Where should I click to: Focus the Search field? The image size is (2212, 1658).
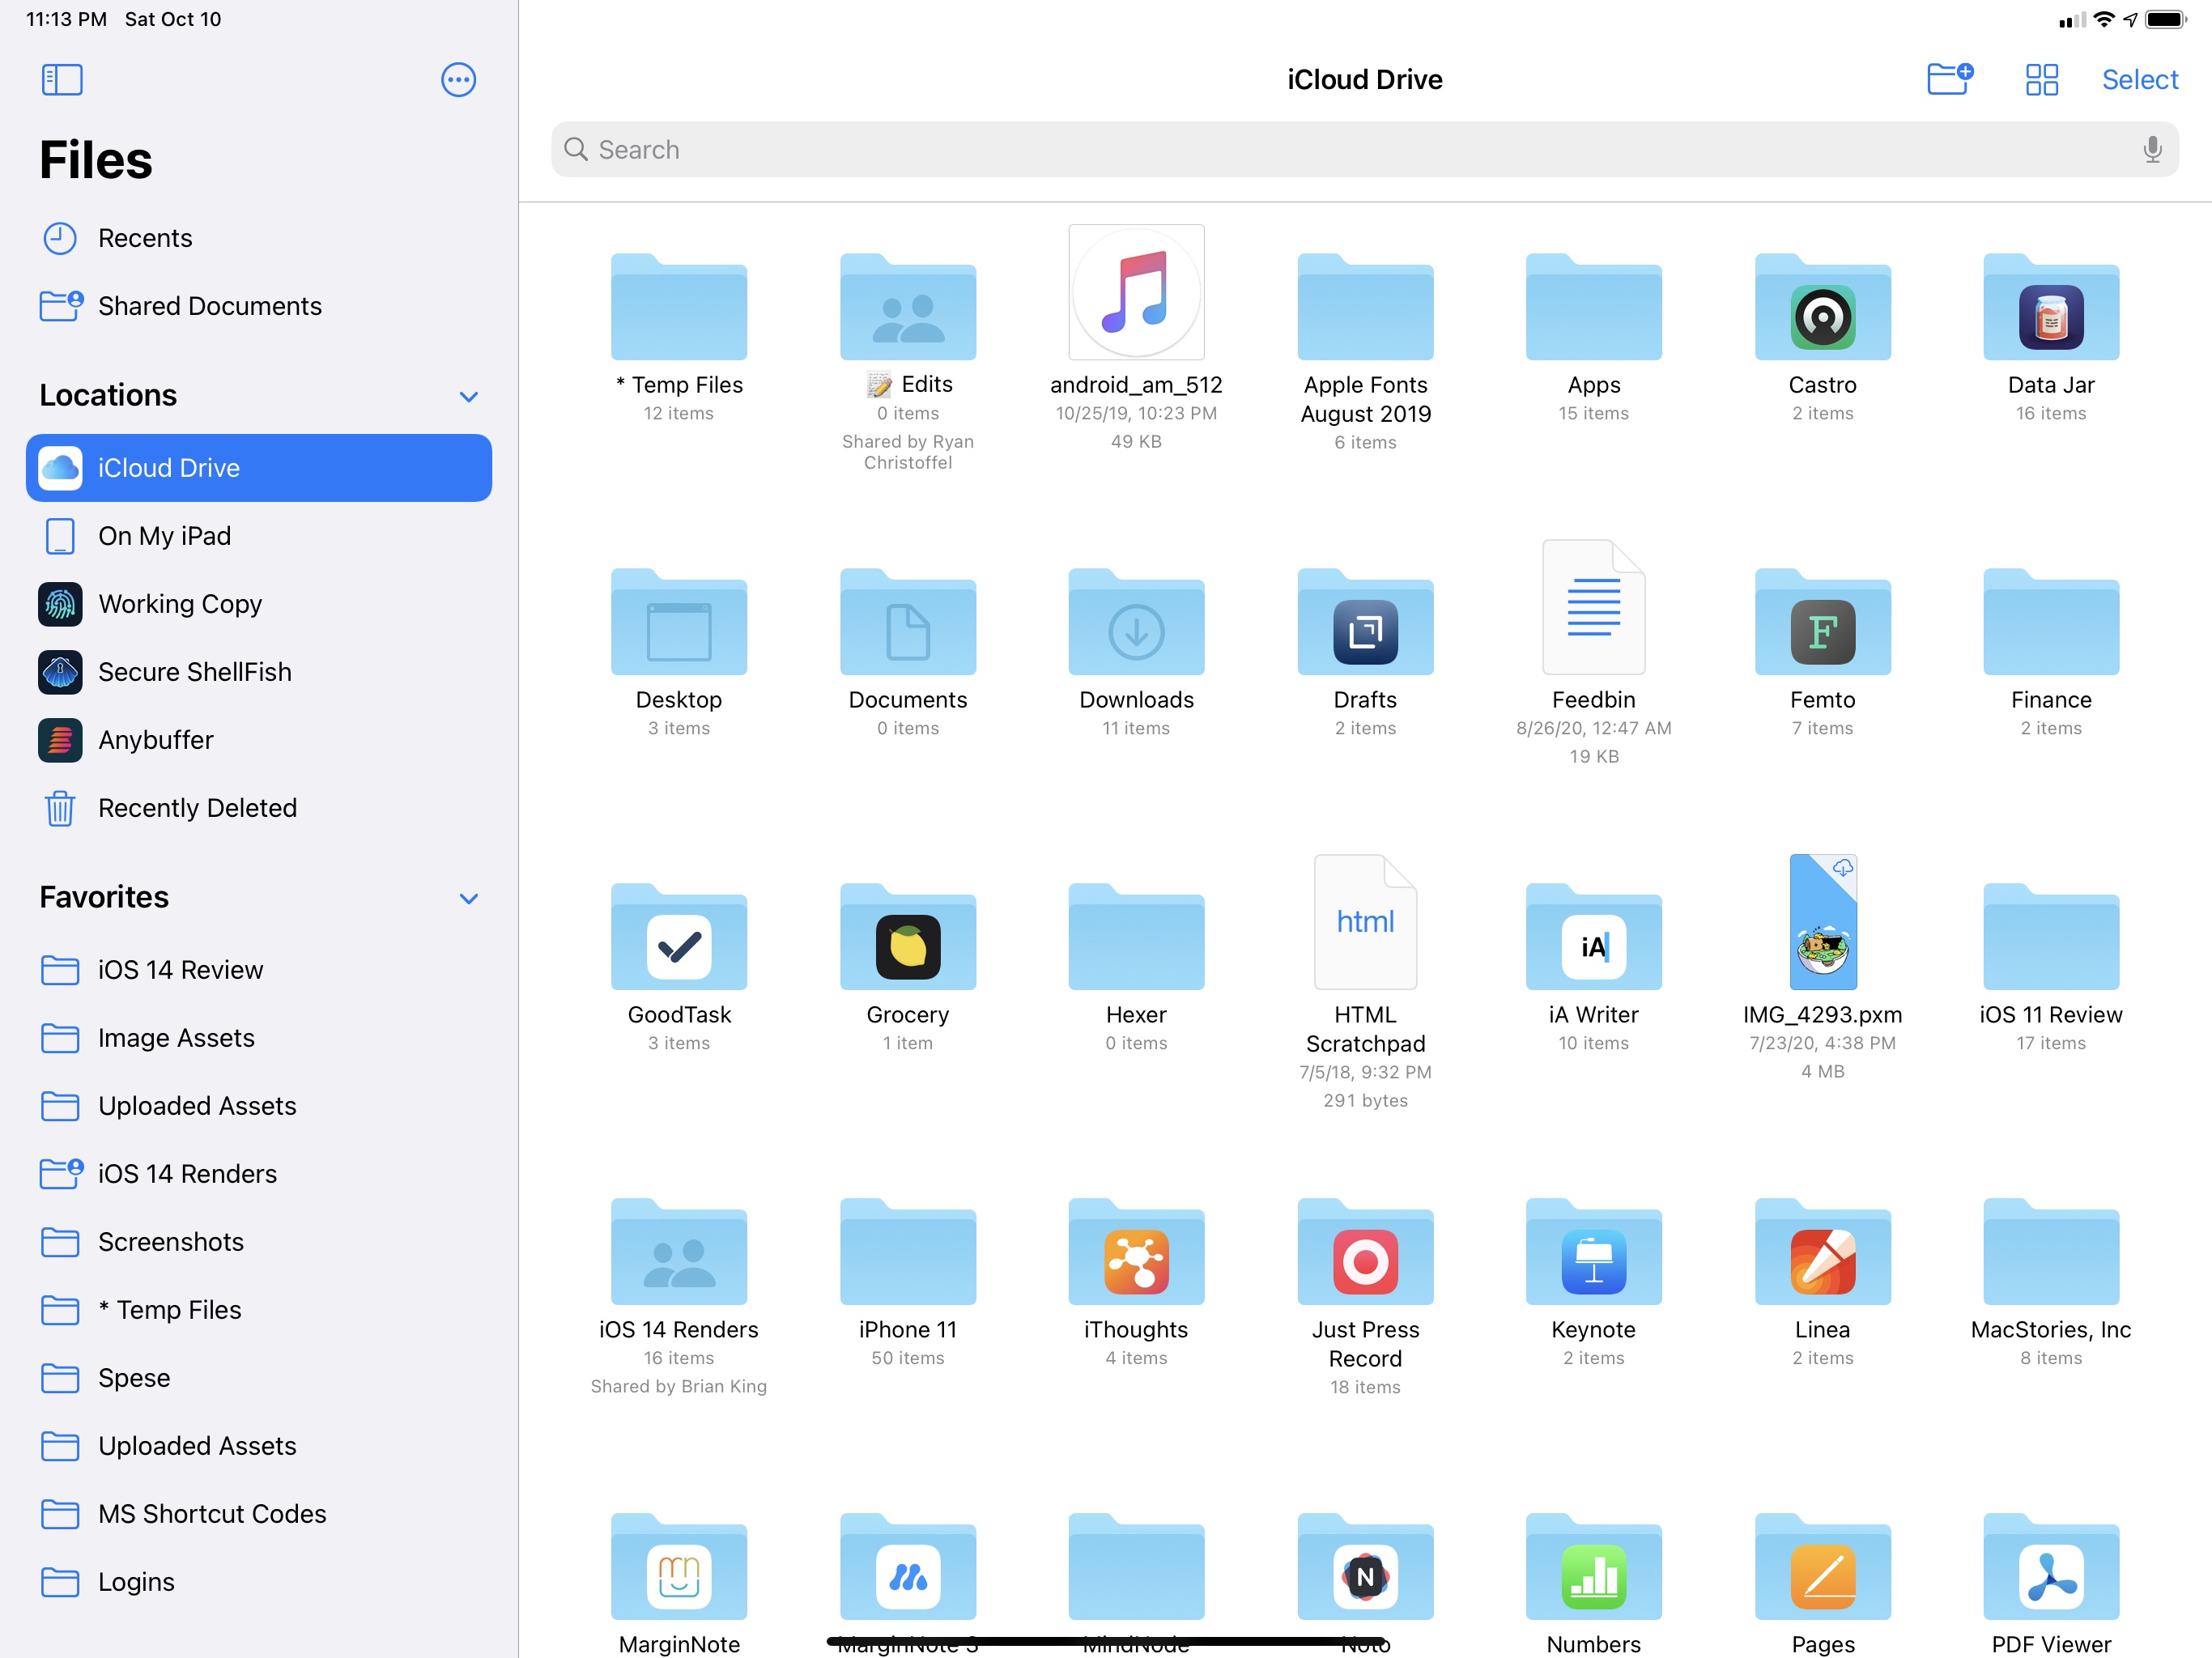tap(1364, 150)
